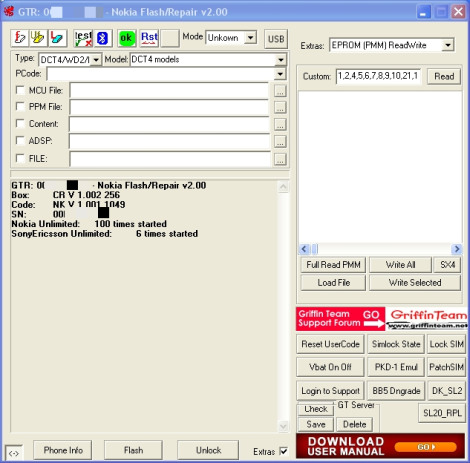Expand the Model dropdown DCT4 models

click(x=281, y=60)
